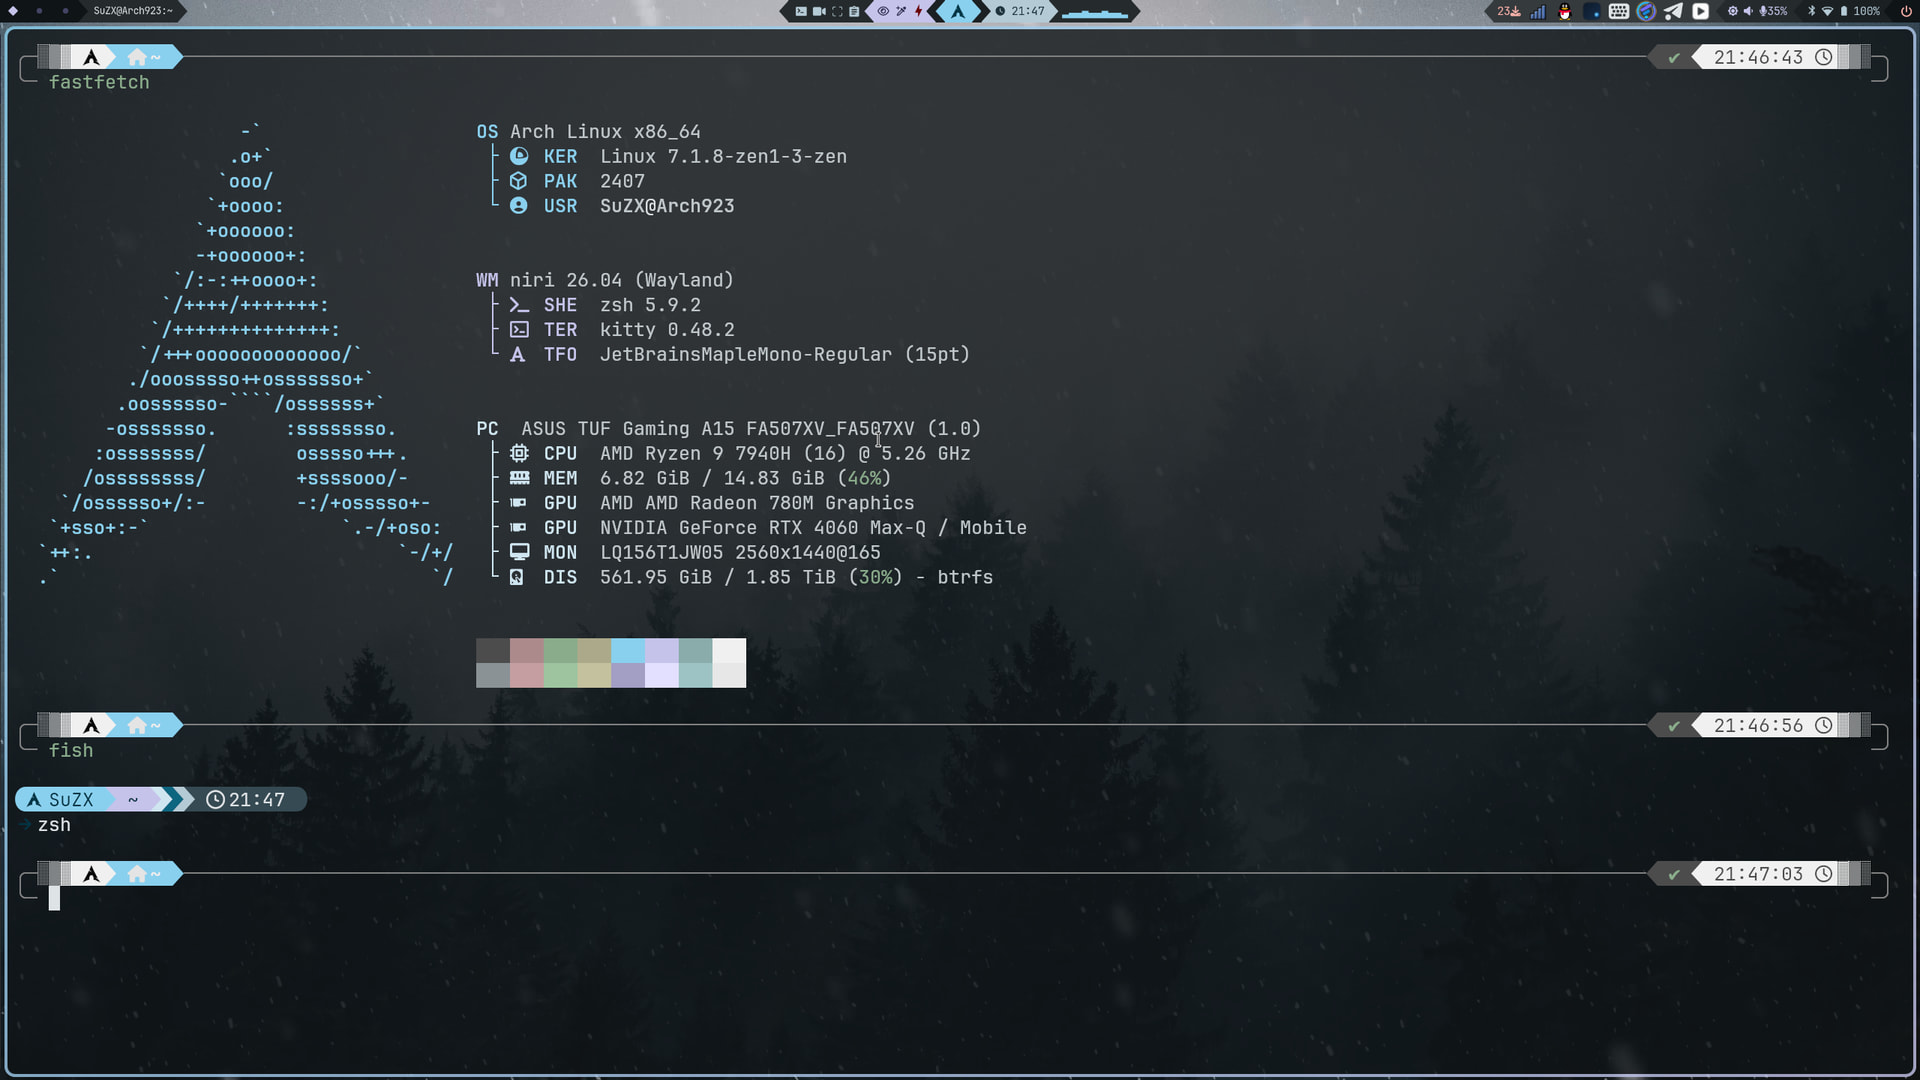Click the NVIDIA GeForce RTX 4060 line
Viewport: 1920px width, 1080px height.
pos(813,528)
